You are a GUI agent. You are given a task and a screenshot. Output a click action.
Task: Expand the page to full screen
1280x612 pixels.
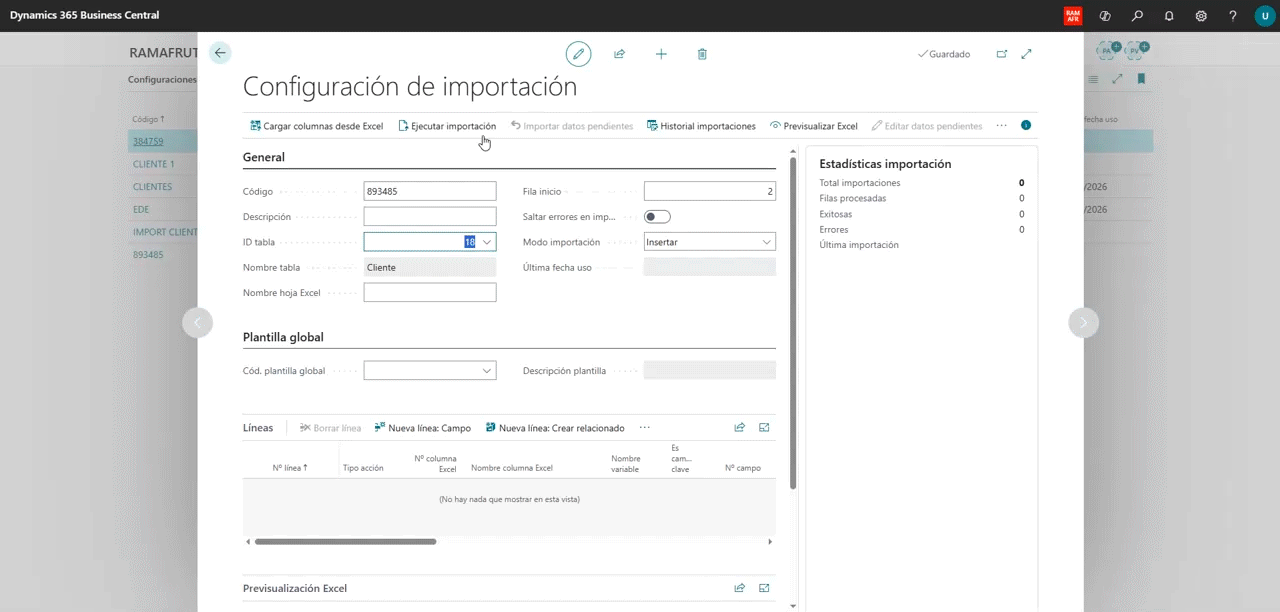(1026, 54)
